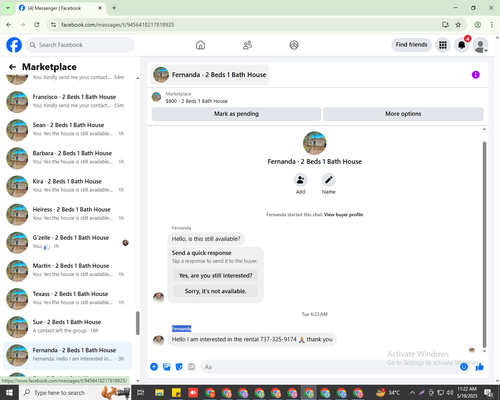Open the Groups icon in top navigation

(294, 45)
